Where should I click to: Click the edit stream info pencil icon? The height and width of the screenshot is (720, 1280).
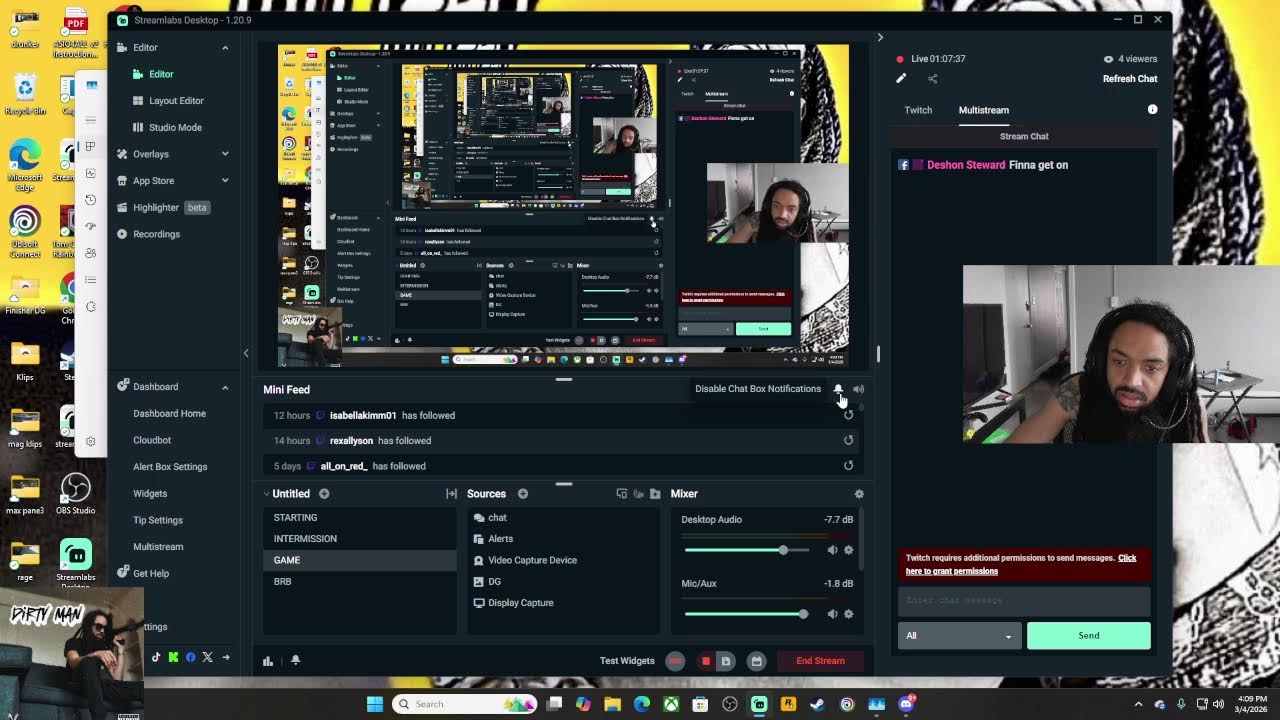(x=901, y=79)
